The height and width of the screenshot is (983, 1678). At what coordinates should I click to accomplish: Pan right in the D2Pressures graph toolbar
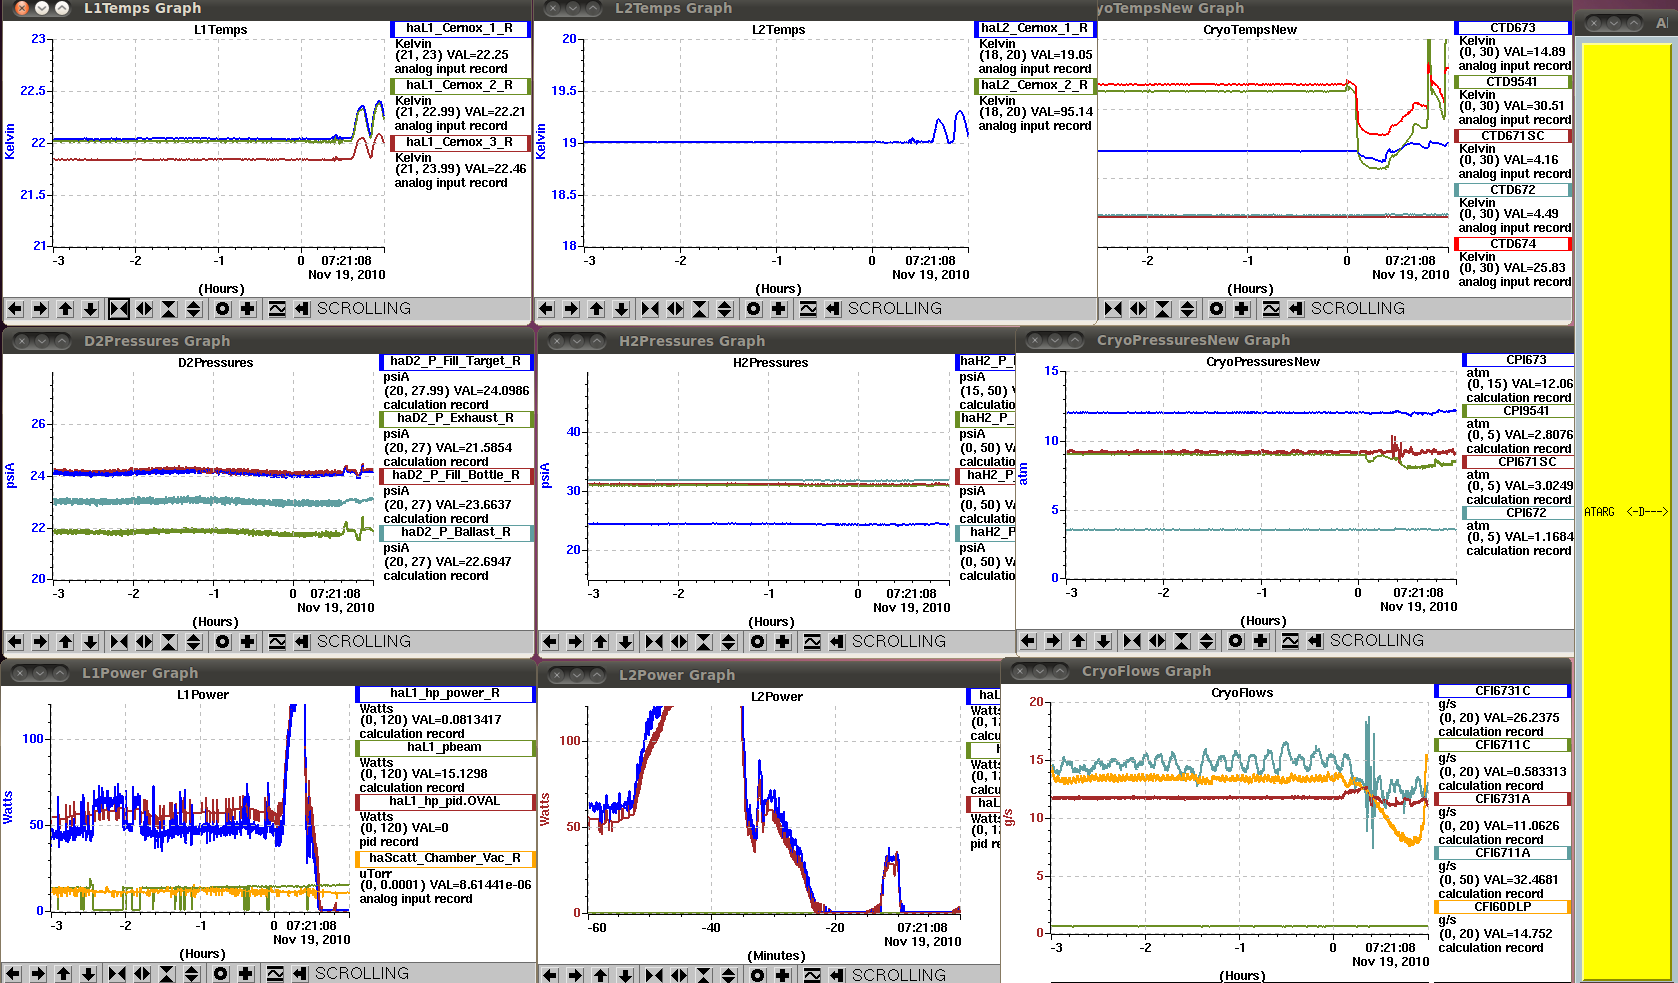point(40,642)
